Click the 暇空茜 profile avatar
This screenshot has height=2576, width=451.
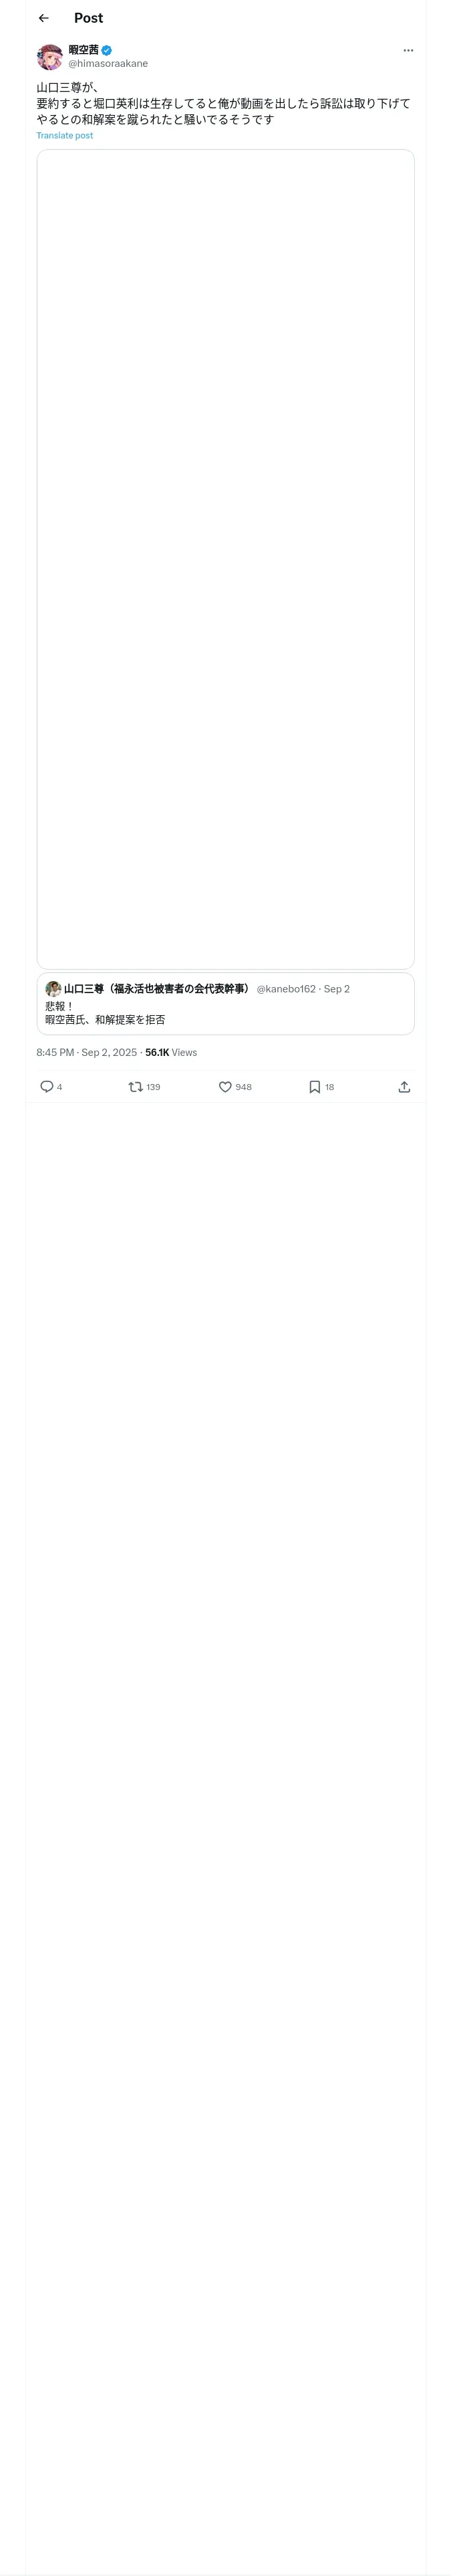(50, 57)
